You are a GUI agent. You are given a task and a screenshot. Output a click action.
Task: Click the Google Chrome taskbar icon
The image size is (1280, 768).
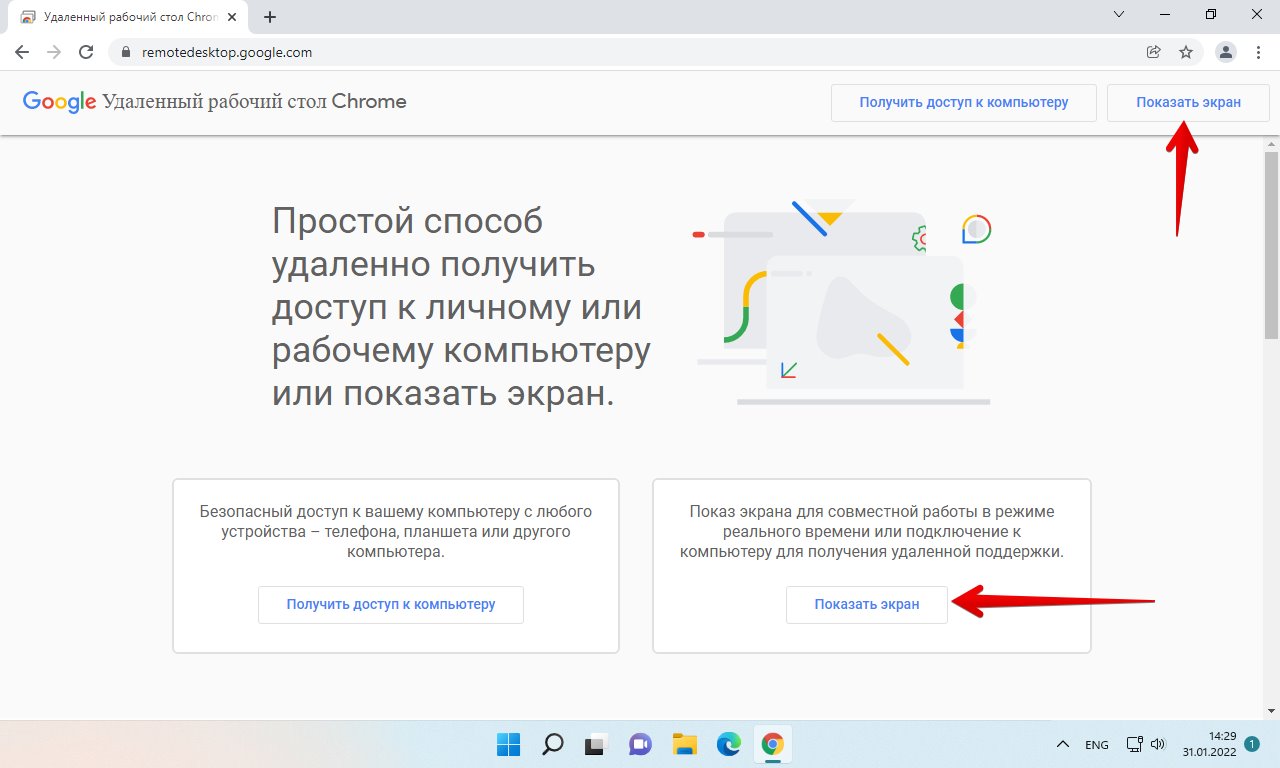point(772,744)
